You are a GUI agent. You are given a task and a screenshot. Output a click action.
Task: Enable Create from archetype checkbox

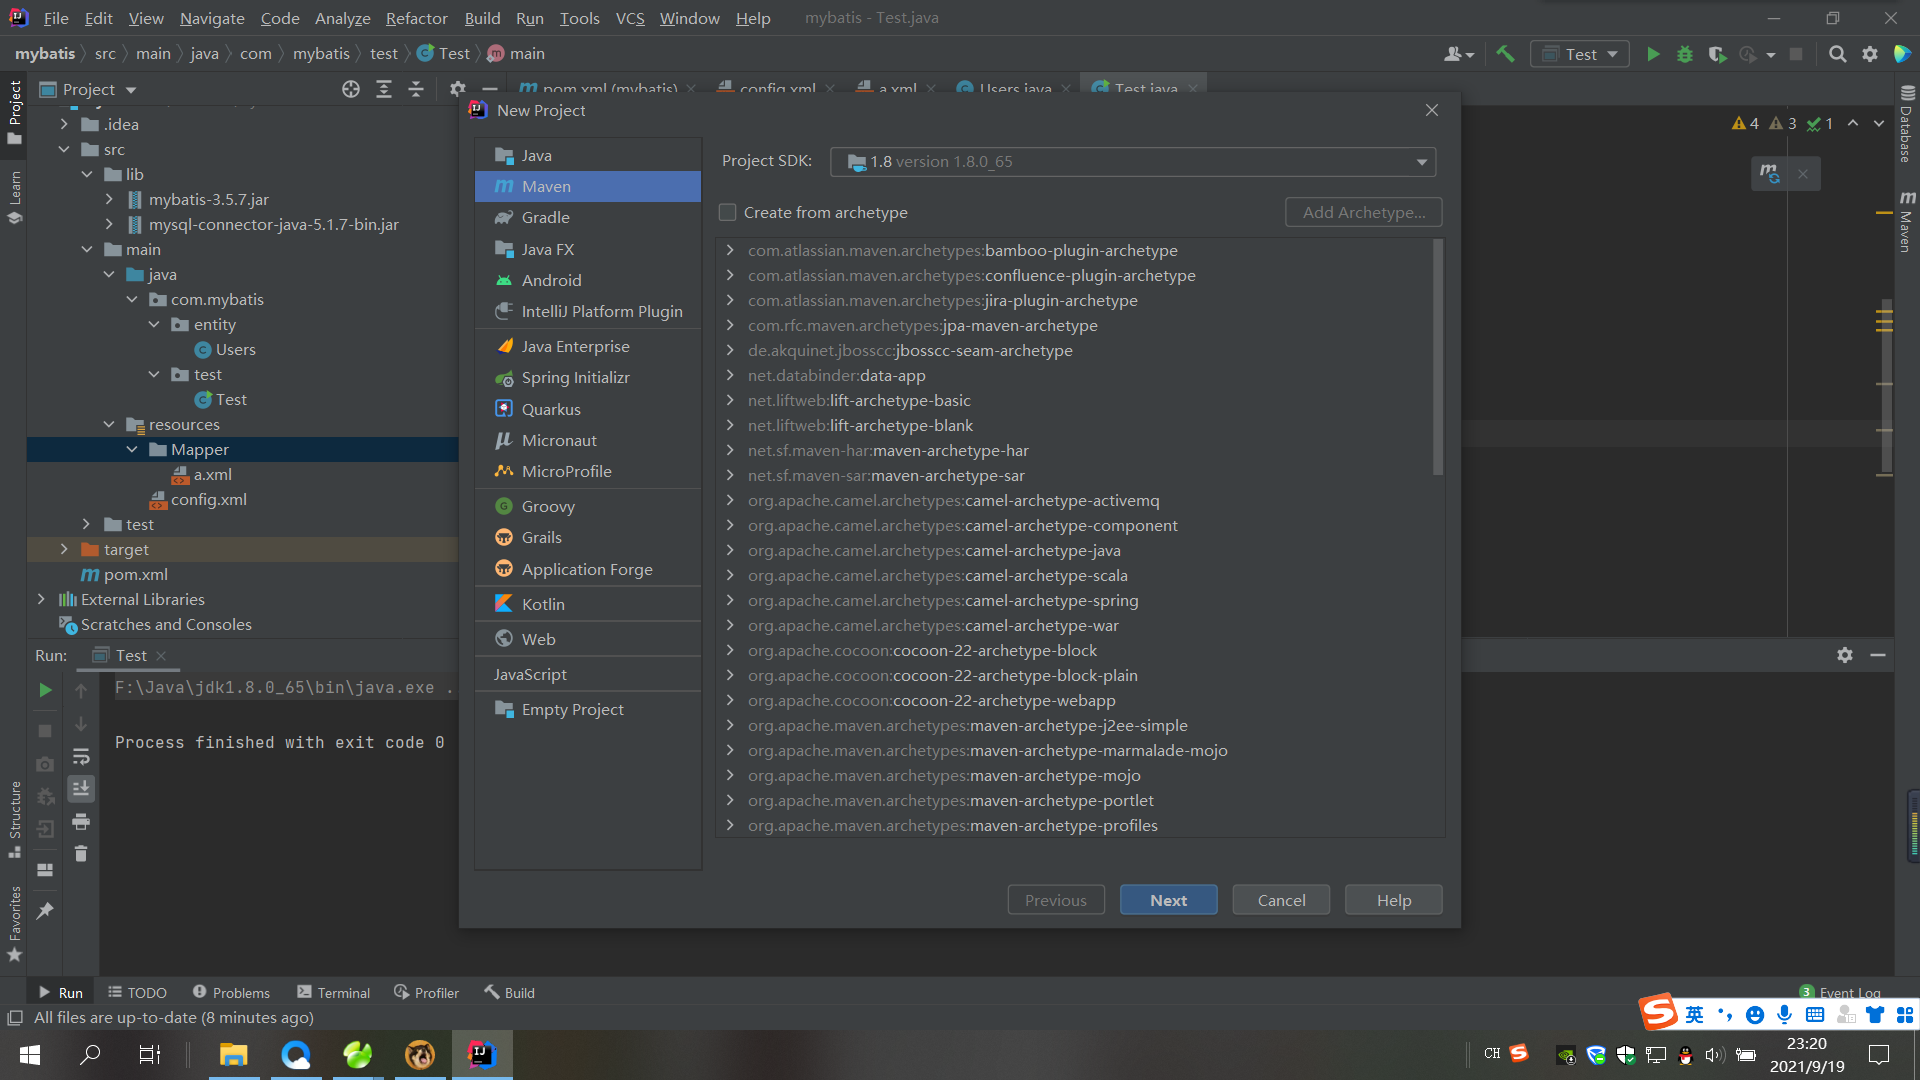click(728, 212)
